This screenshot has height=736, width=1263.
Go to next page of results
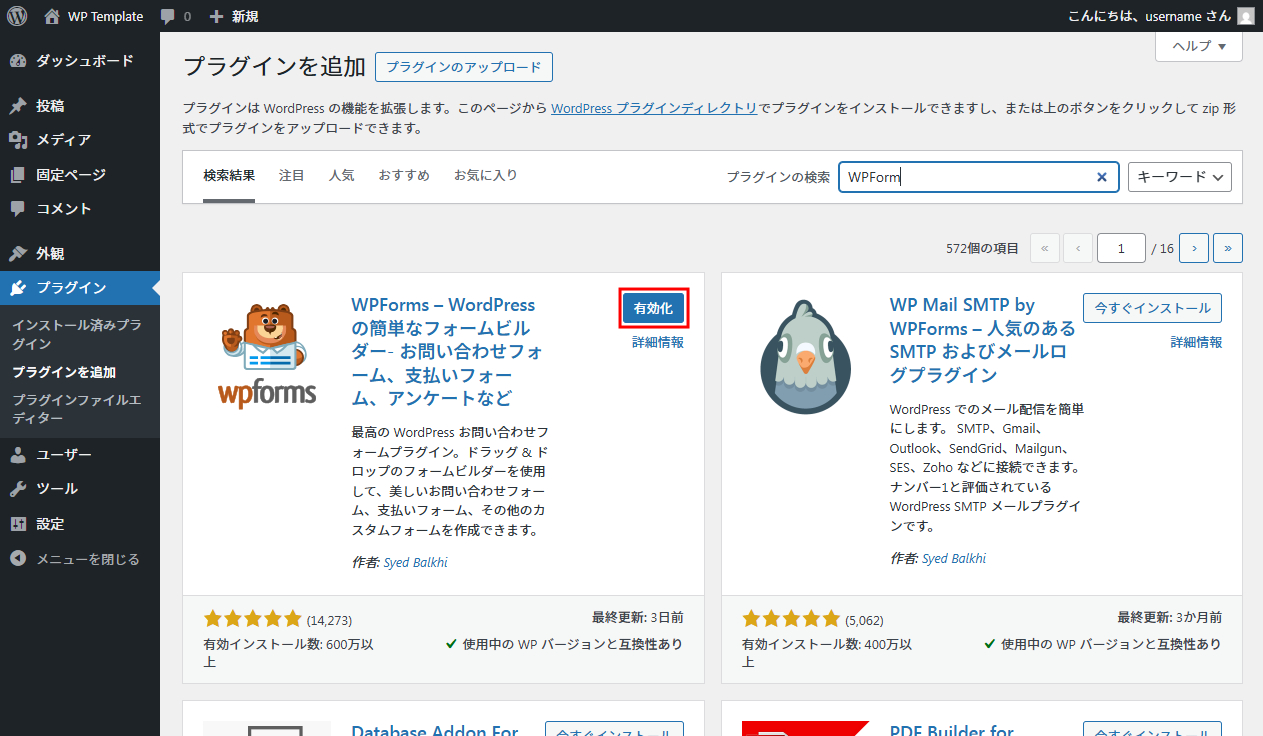(1194, 248)
